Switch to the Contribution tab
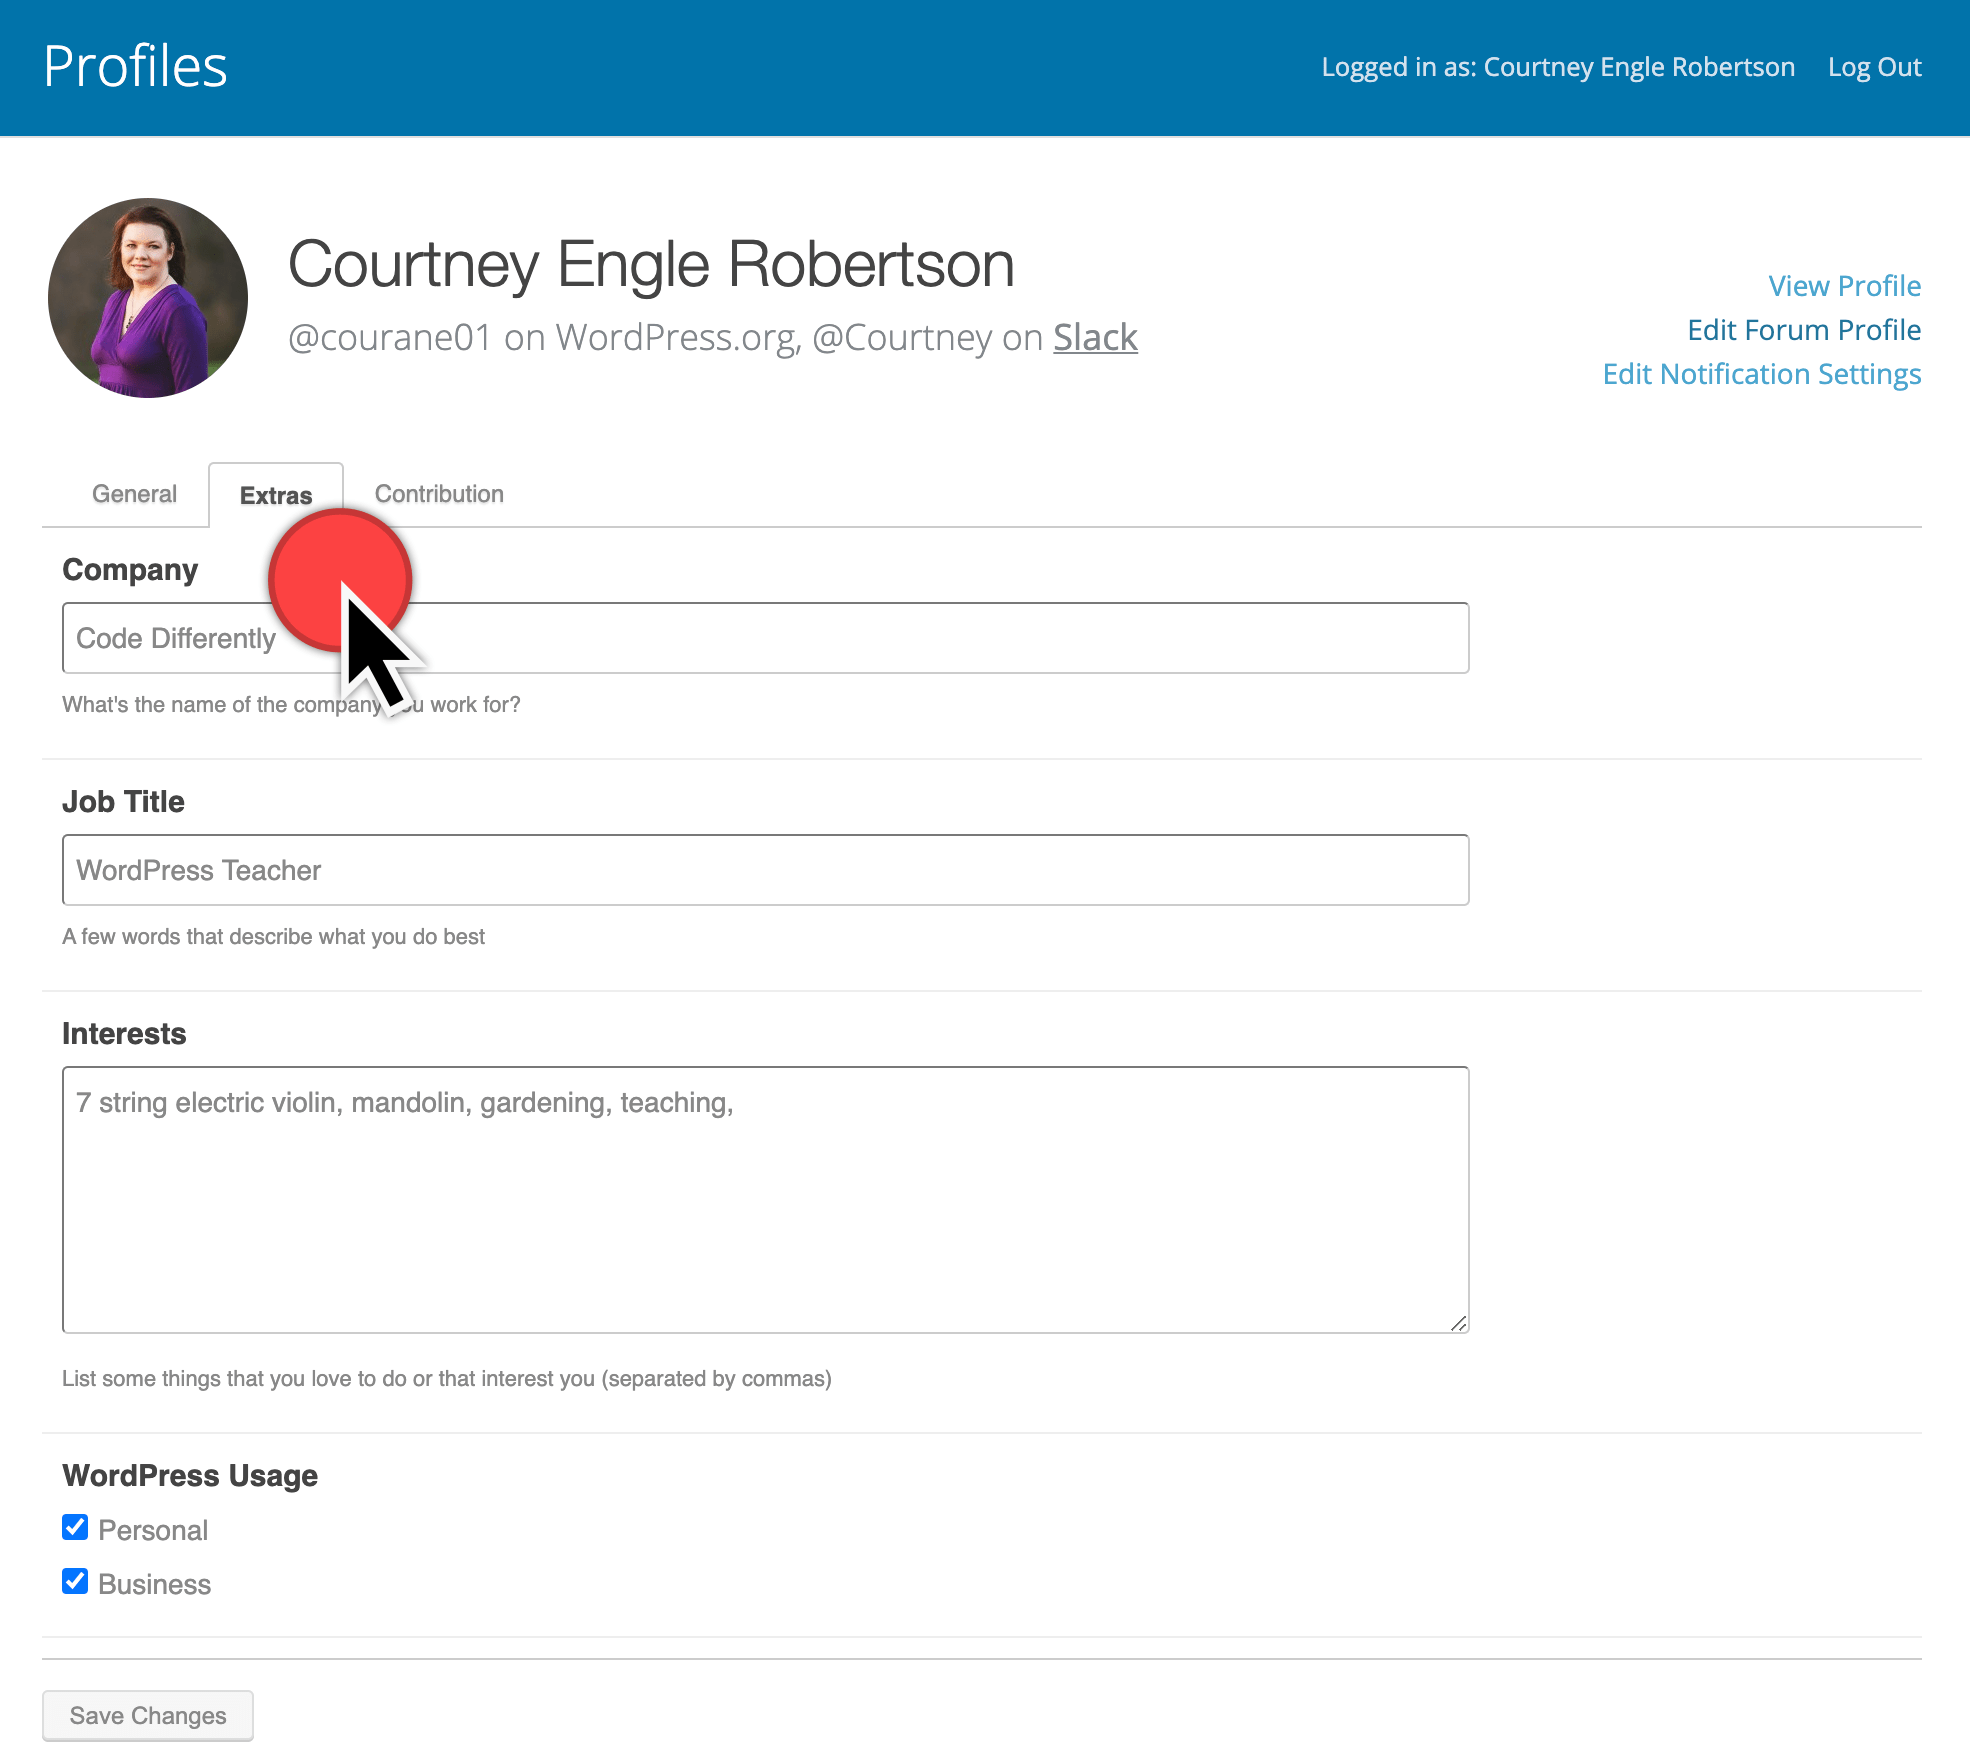 coord(439,494)
